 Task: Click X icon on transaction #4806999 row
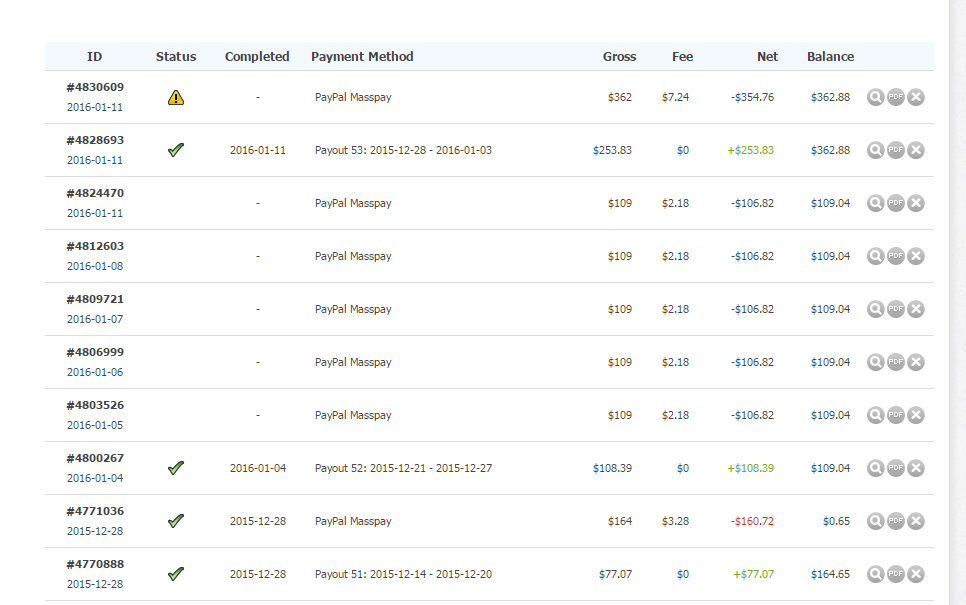click(x=916, y=362)
